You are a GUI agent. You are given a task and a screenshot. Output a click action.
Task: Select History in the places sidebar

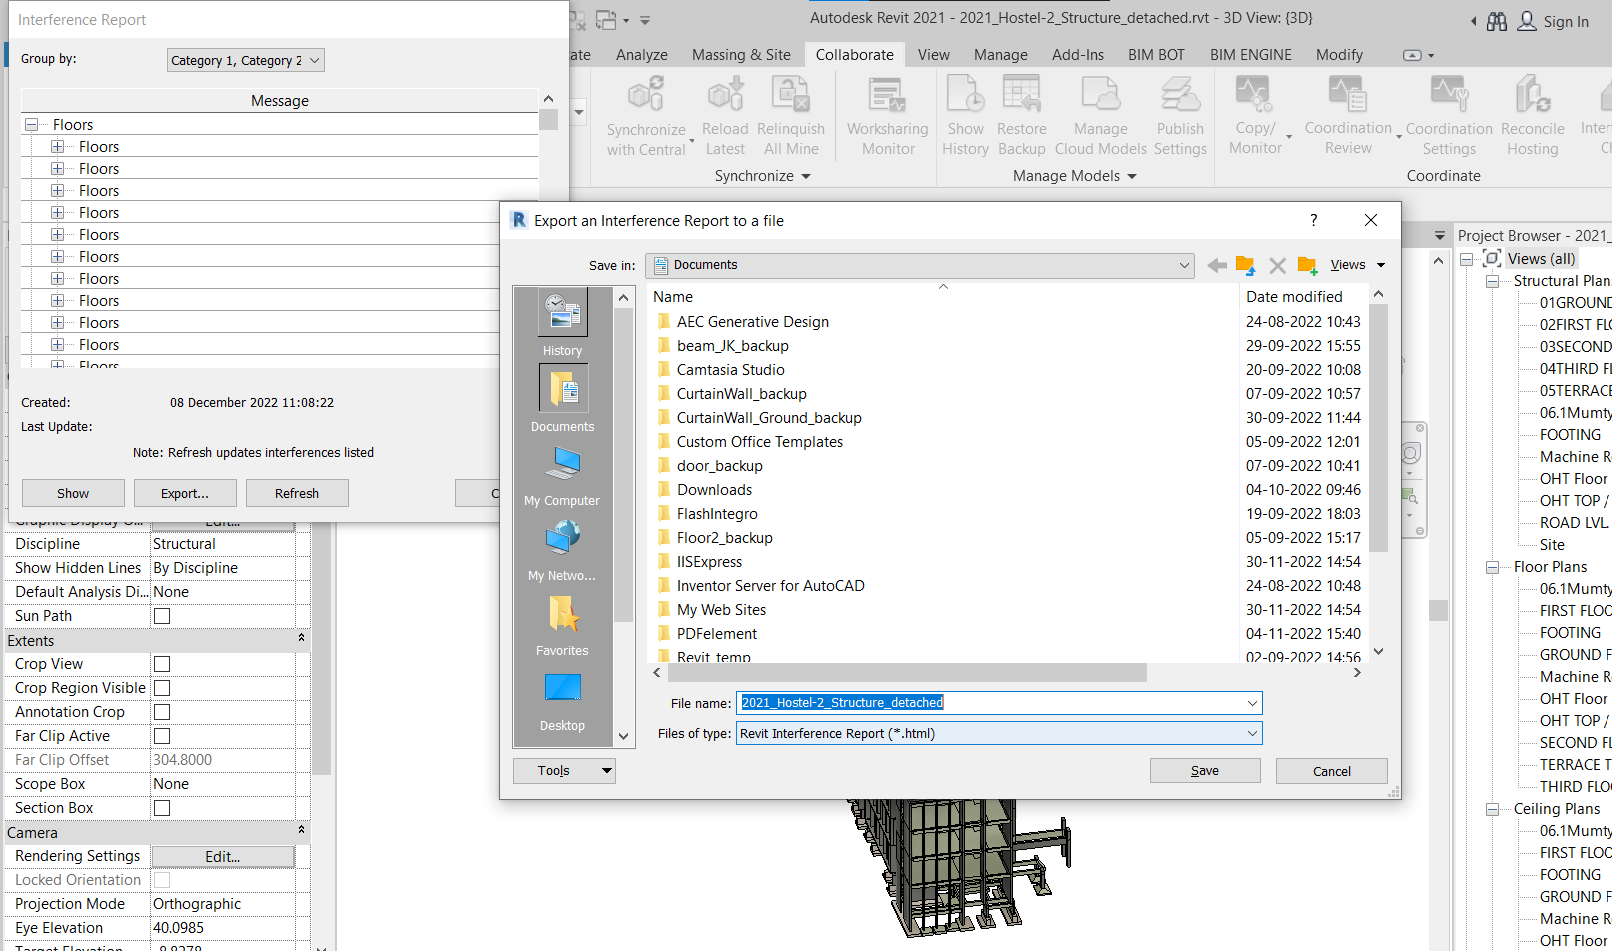click(x=563, y=323)
